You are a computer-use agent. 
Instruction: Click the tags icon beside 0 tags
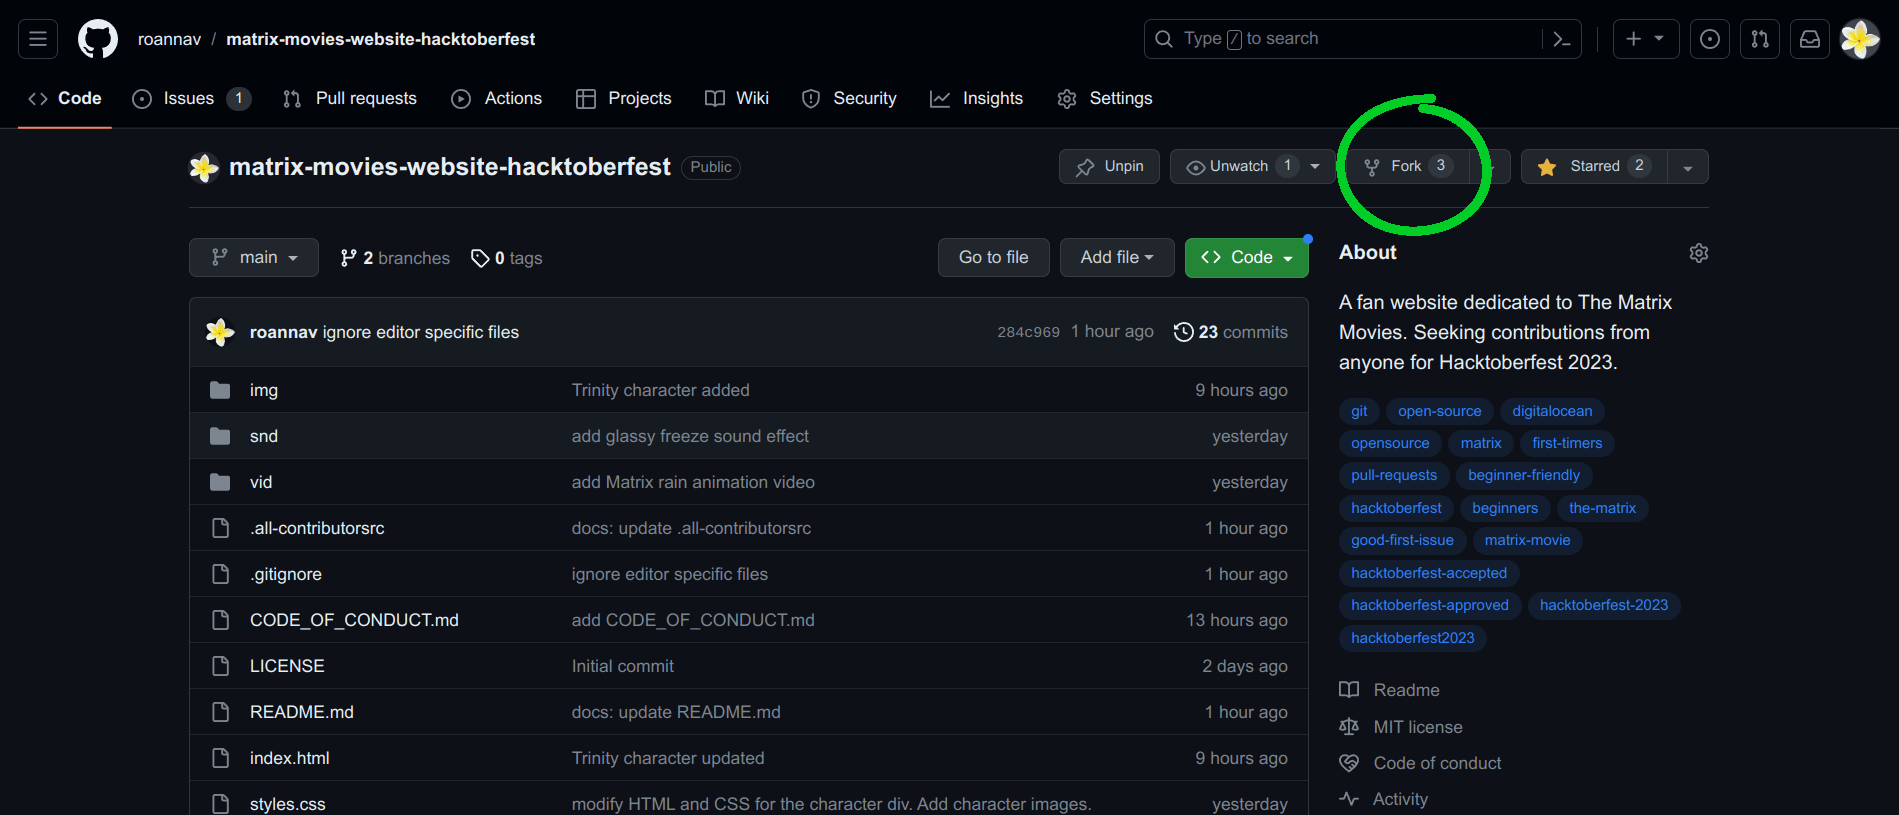click(x=480, y=258)
